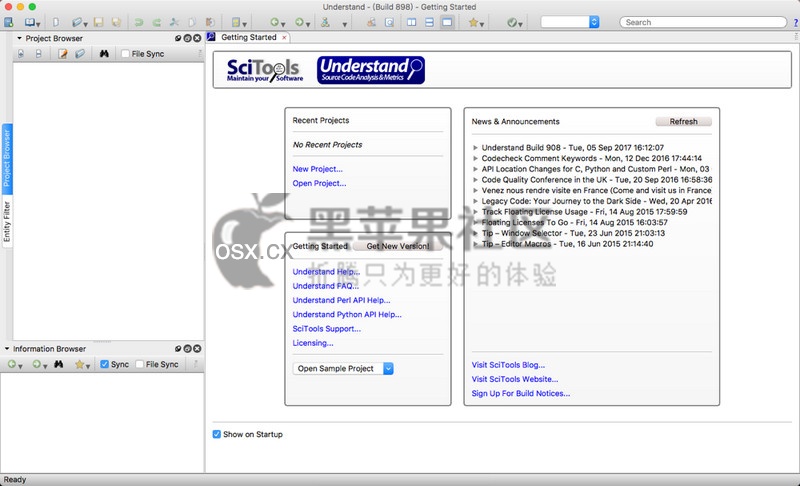Click the blue question mark help icon

pyautogui.click(x=795, y=22)
